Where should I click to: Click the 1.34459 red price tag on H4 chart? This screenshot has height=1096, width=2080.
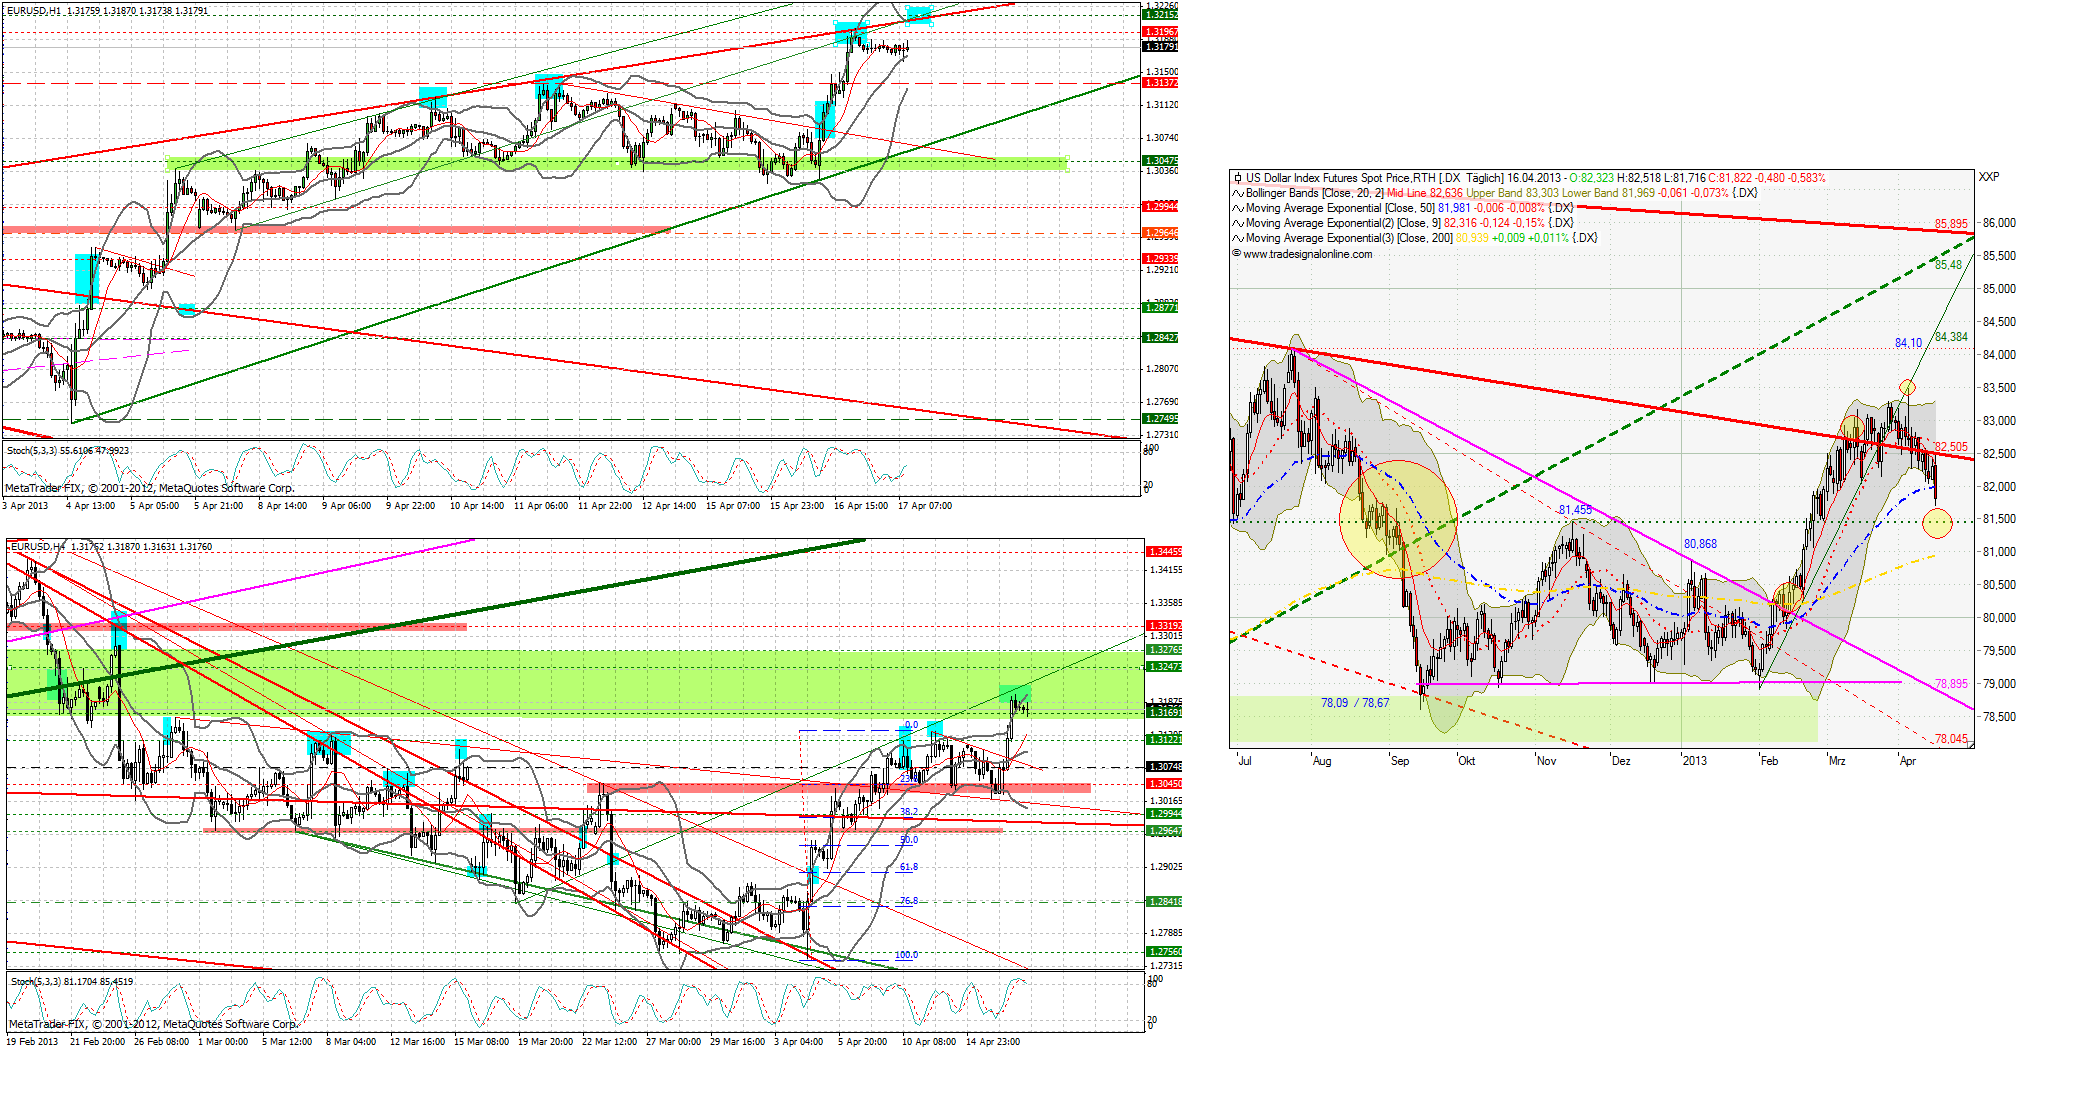click(x=1164, y=552)
